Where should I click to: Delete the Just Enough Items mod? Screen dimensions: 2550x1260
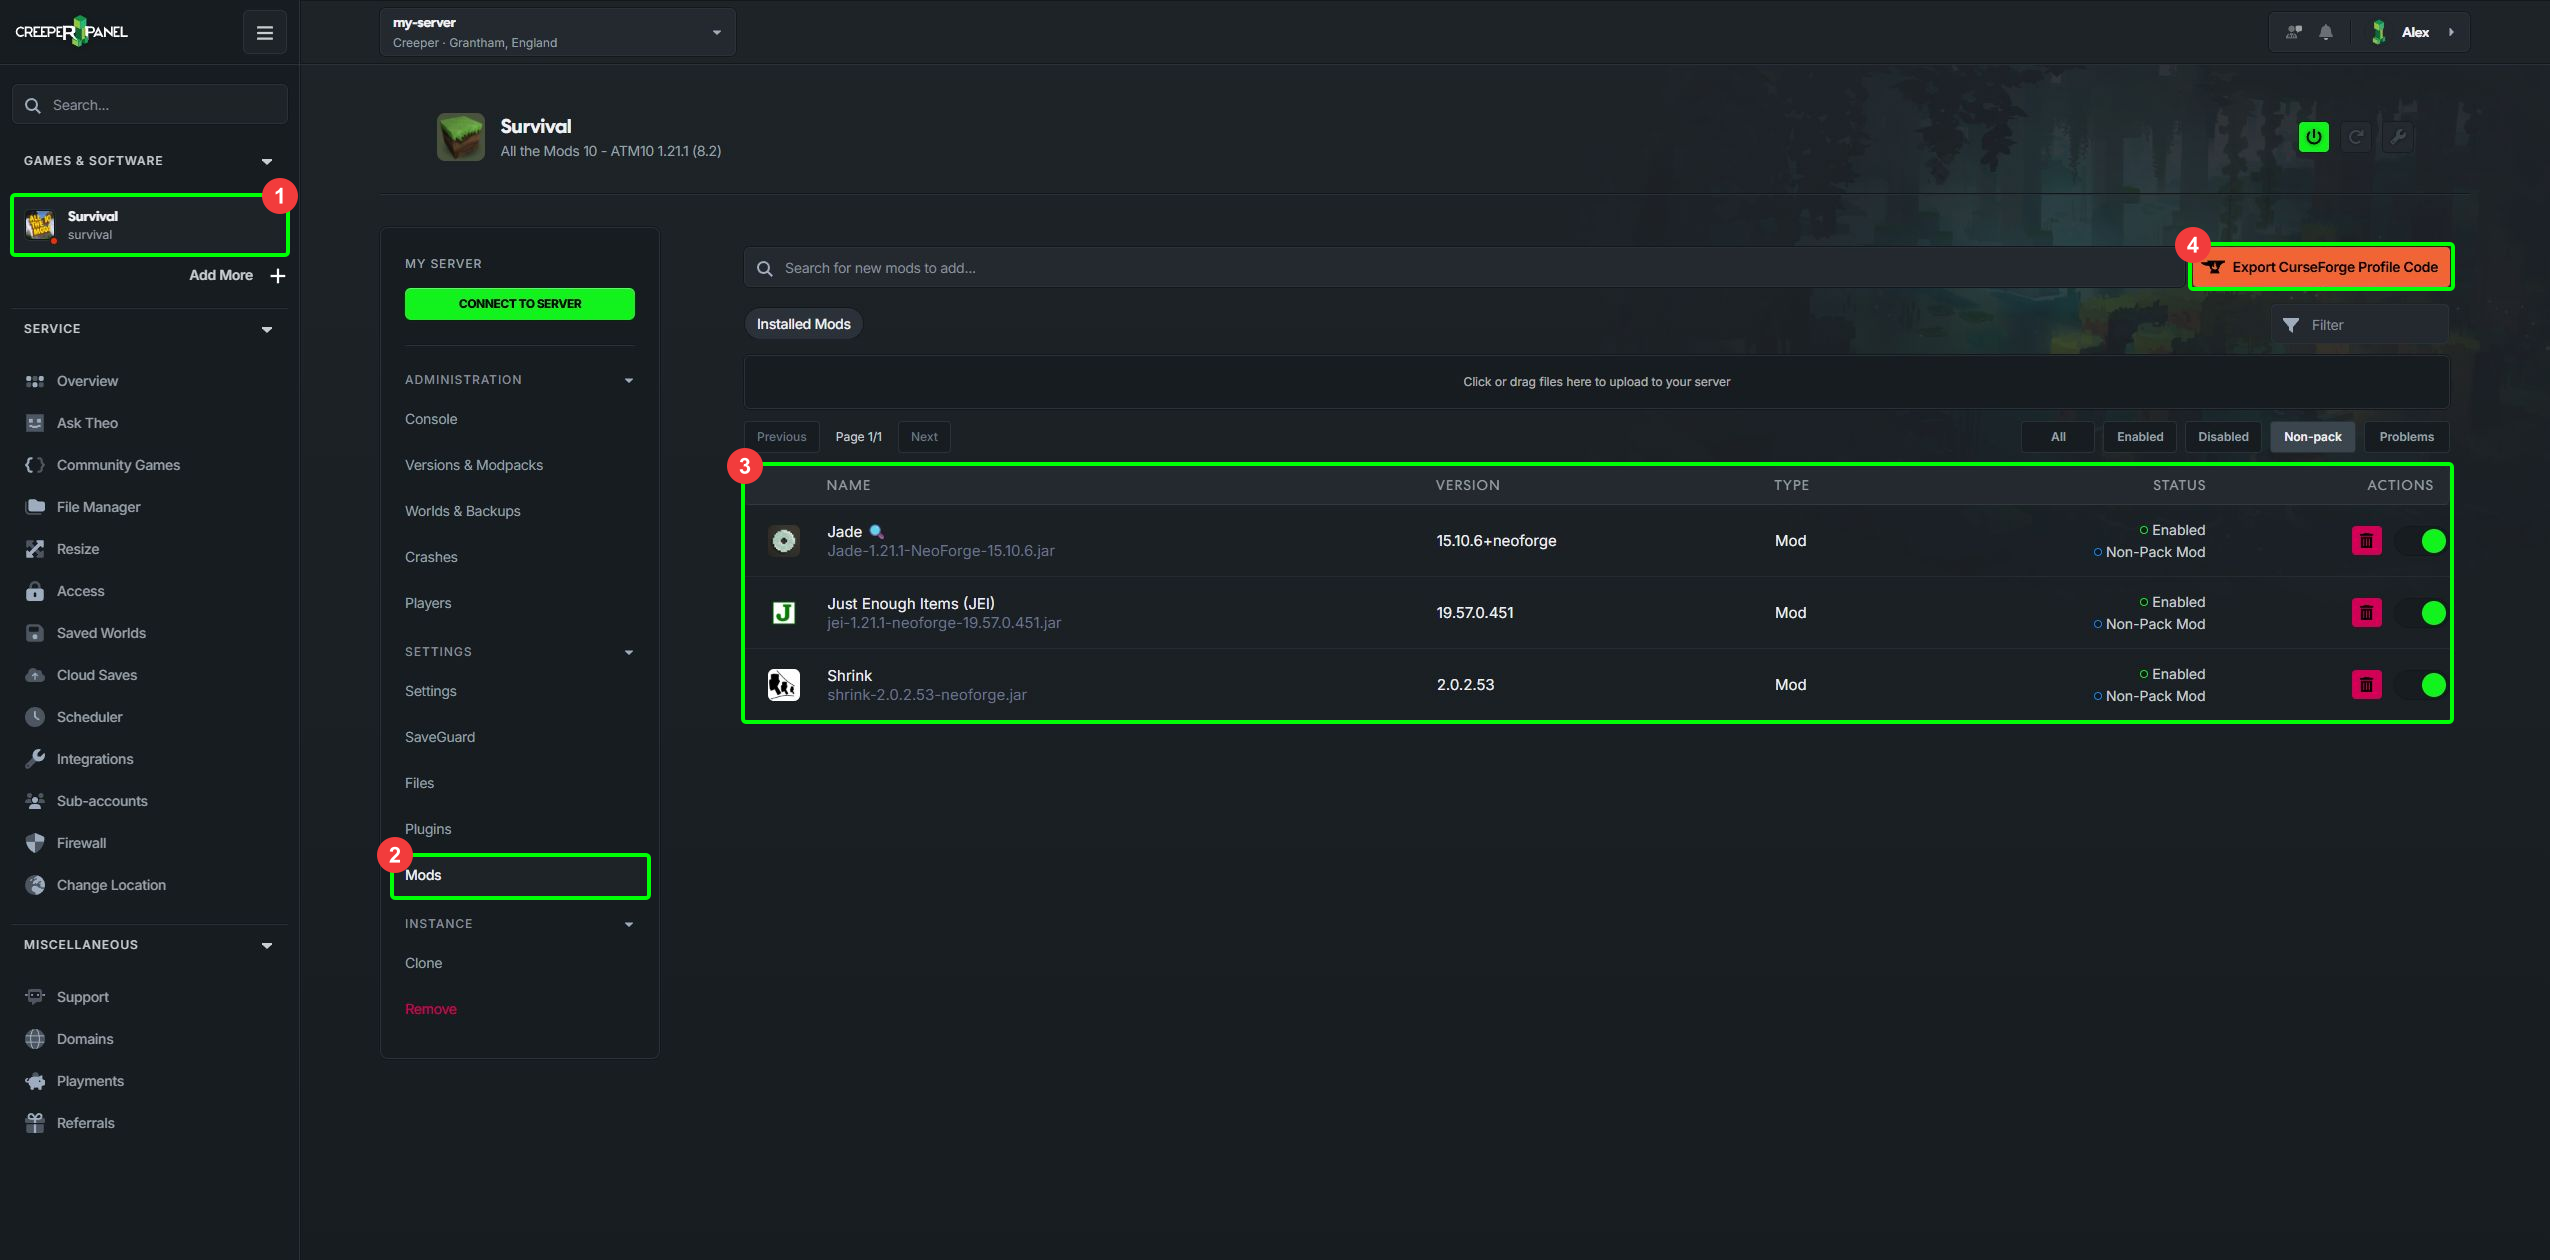[x=2366, y=613]
